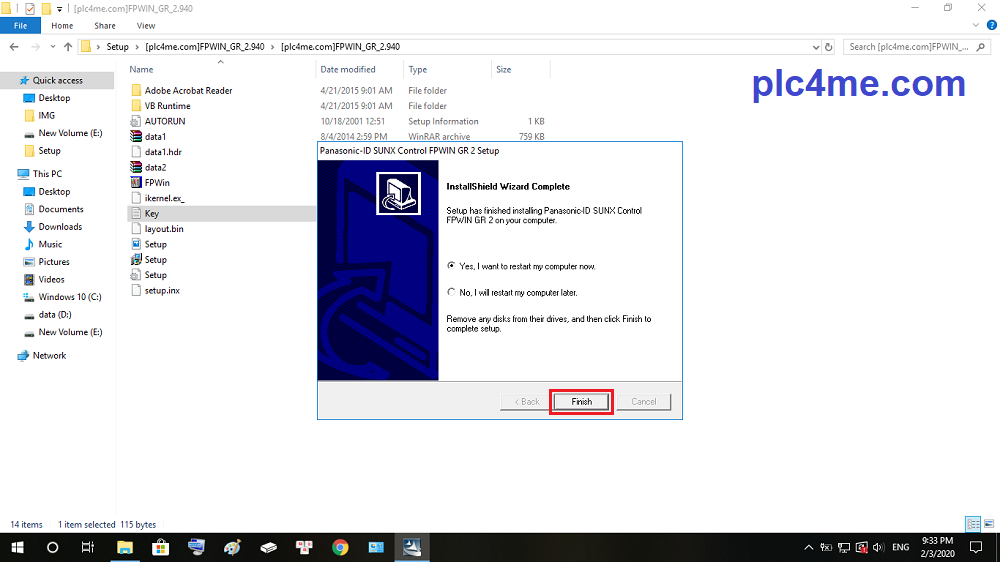Sort files by Date modified column

(348, 70)
